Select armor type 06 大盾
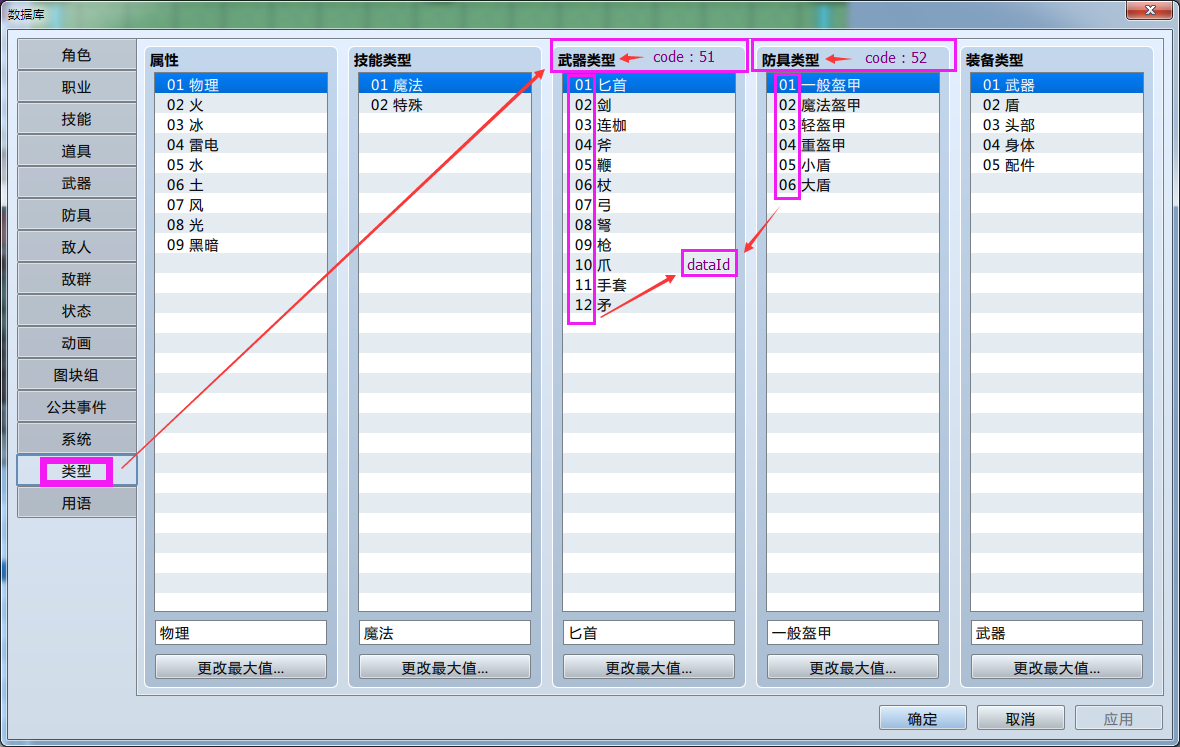This screenshot has height=747, width=1180. click(x=853, y=184)
